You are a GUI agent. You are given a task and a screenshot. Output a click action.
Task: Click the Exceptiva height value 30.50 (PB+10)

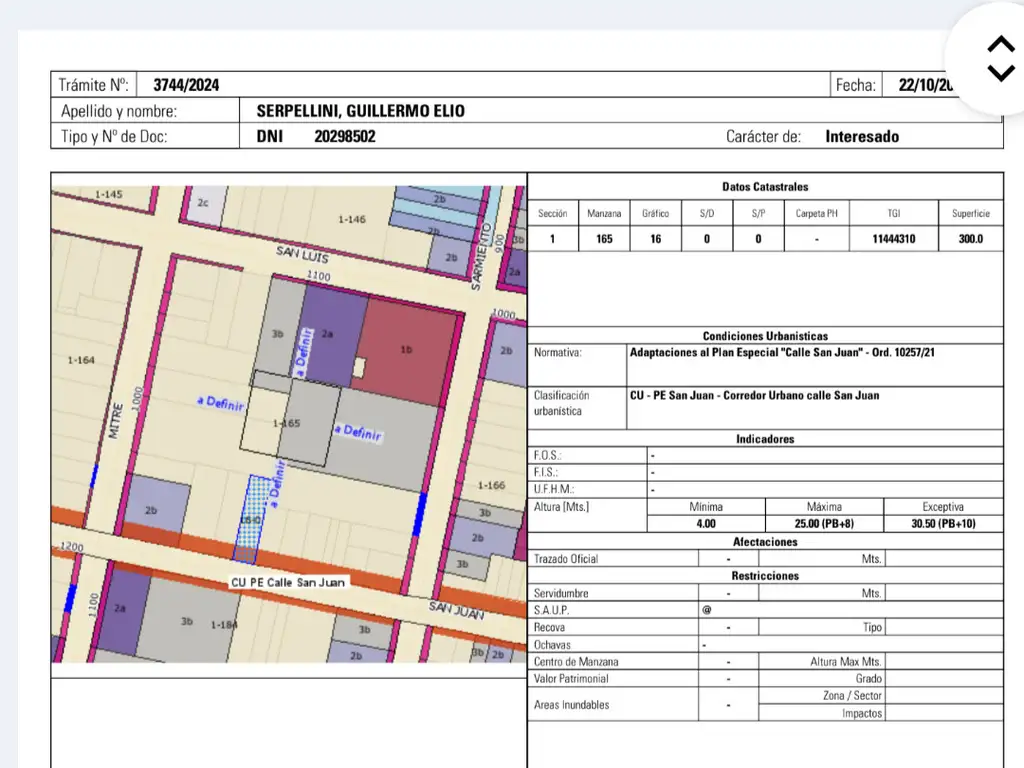[x=943, y=523]
